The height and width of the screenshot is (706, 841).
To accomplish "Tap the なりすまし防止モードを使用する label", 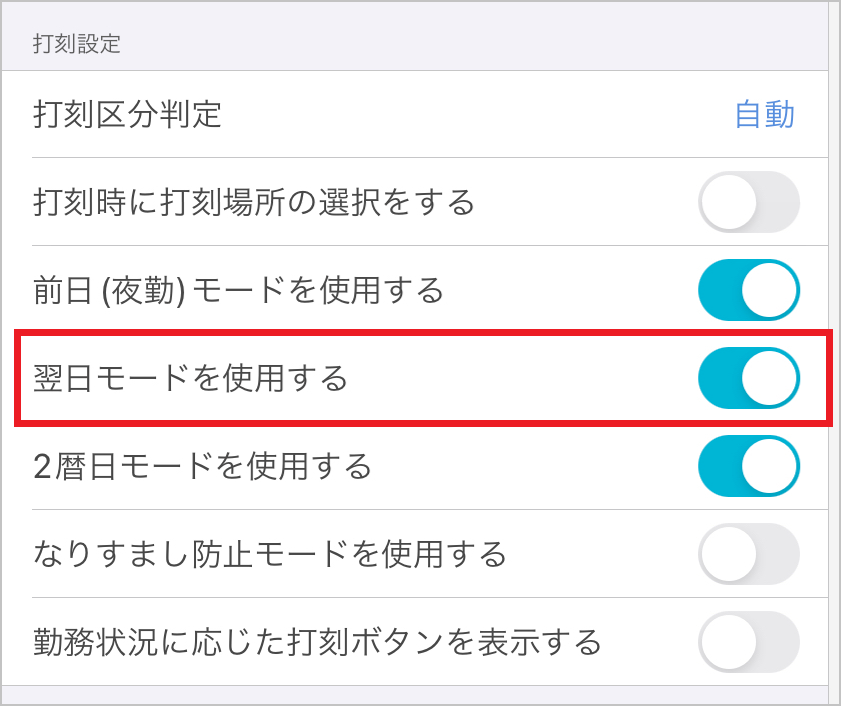I will coord(270,553).
